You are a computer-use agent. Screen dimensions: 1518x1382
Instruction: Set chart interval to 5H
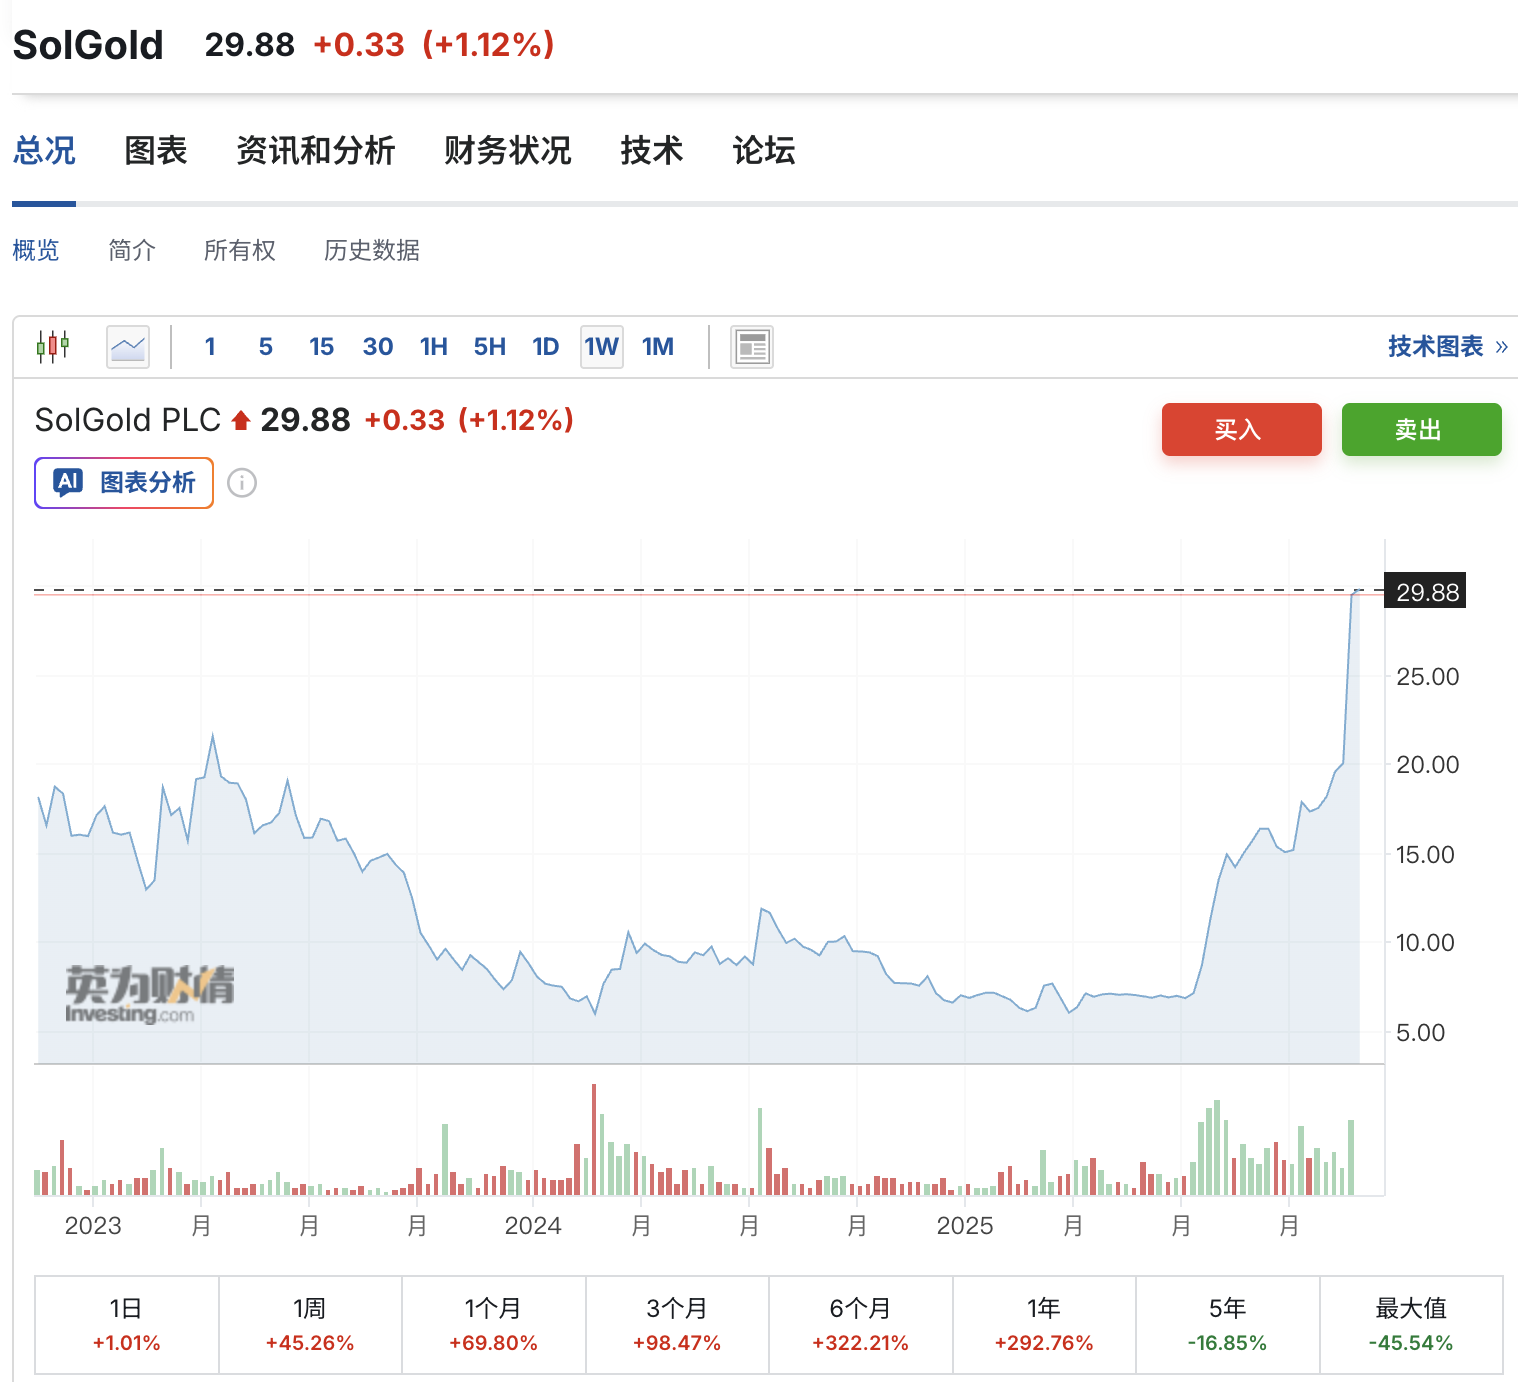point(490,347)
